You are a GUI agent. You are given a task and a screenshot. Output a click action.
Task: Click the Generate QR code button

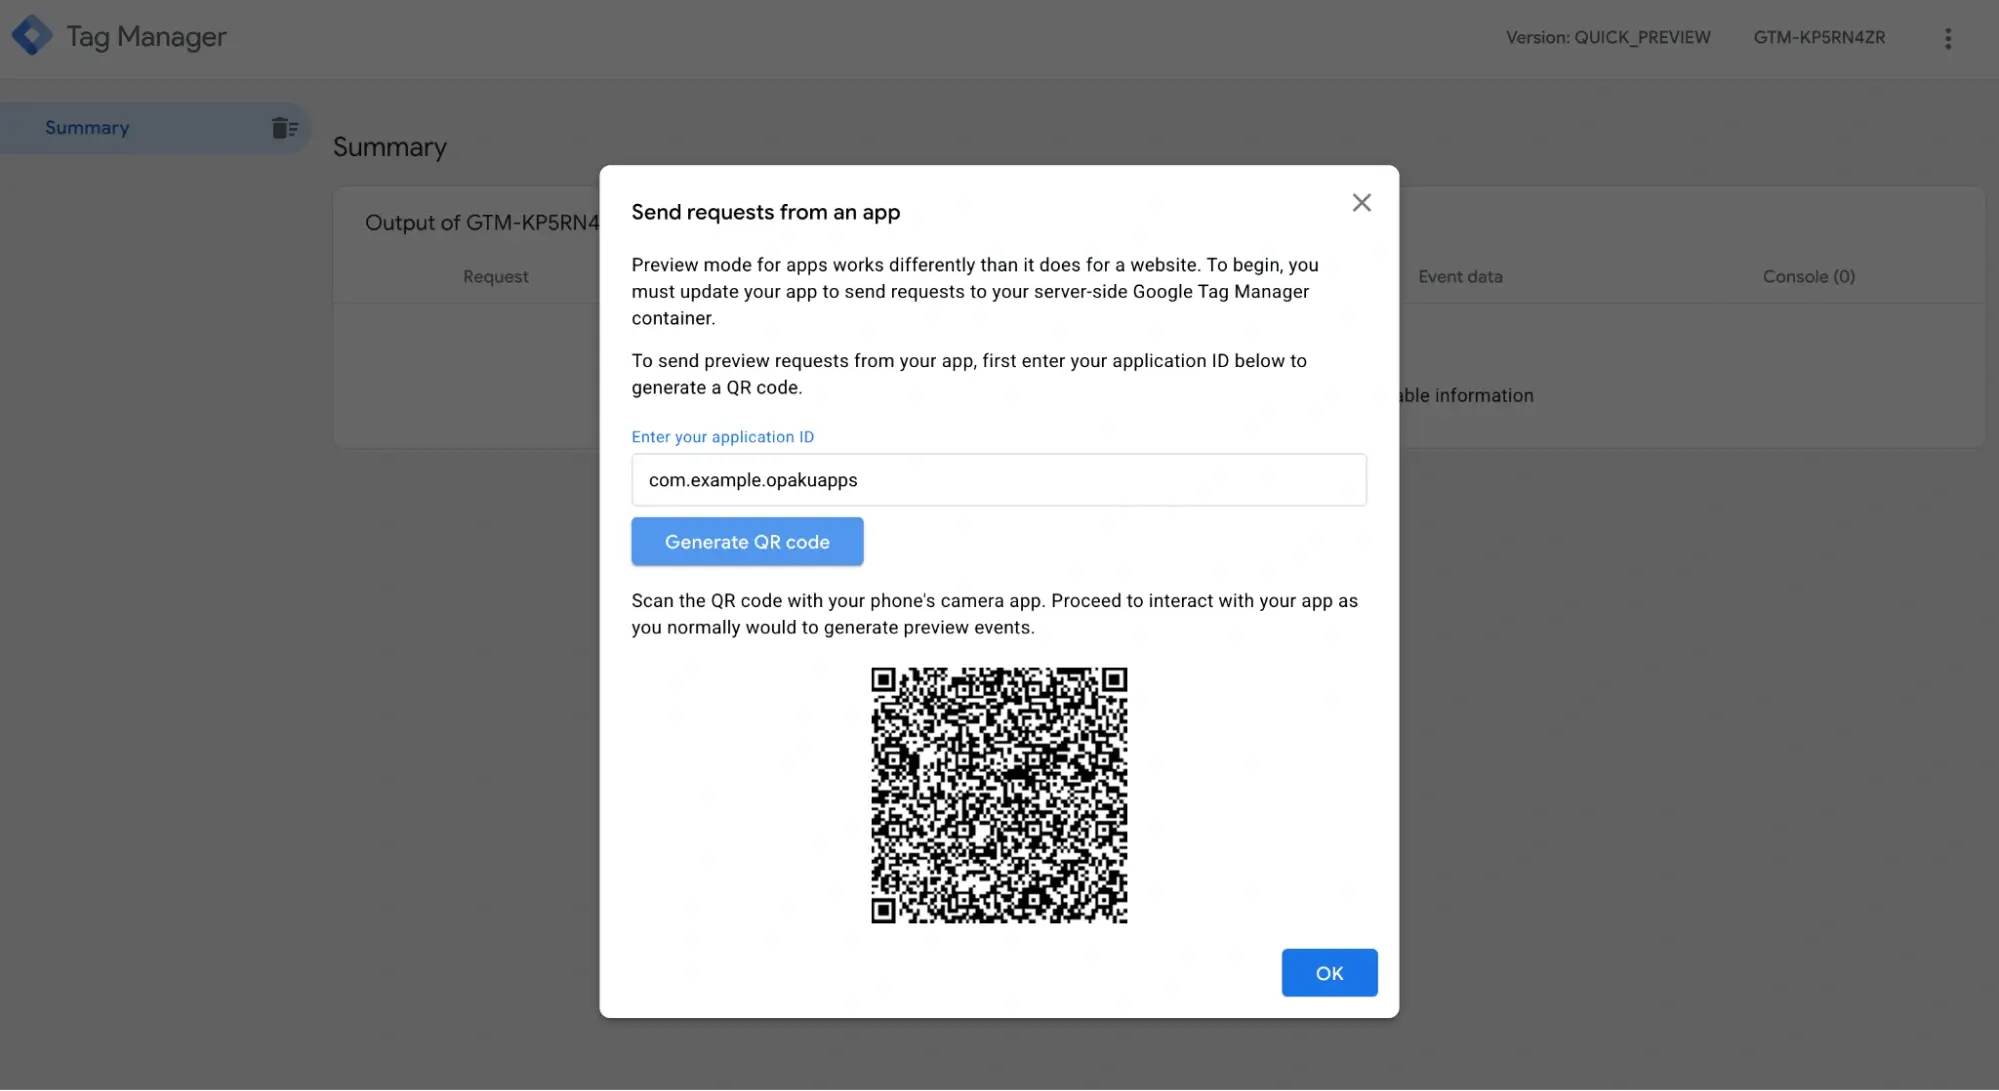pos(747,541)
